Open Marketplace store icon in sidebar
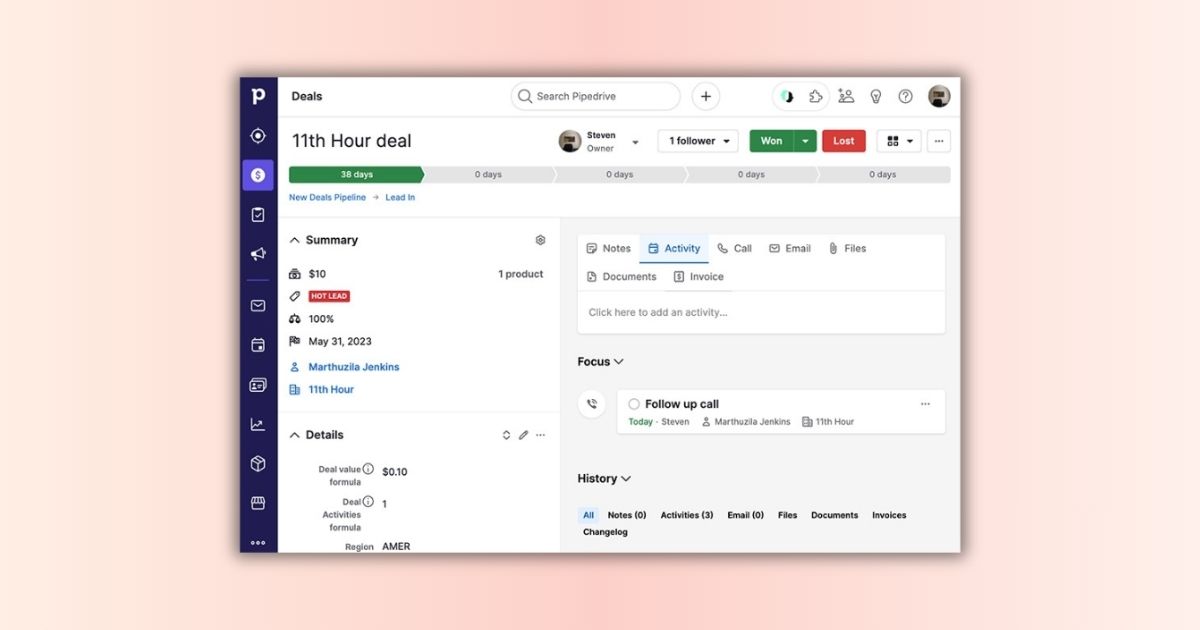This screenshot has width=1200, height=630. [258, 503]
